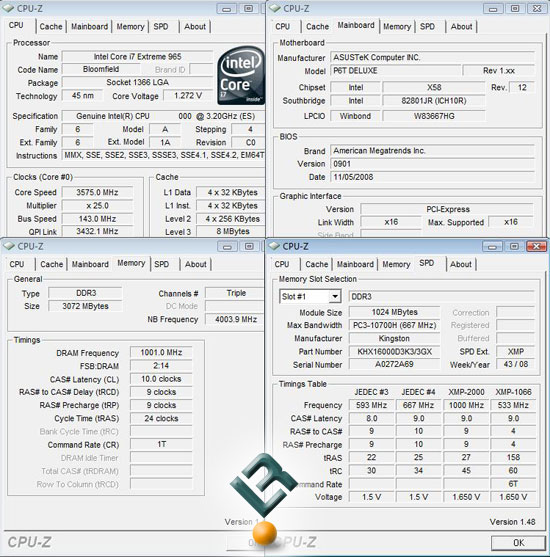Viewport: 550px width, 557px height.
Task: Select Memory tab in top-right Mainboard window
Action: tap(397, 27)
